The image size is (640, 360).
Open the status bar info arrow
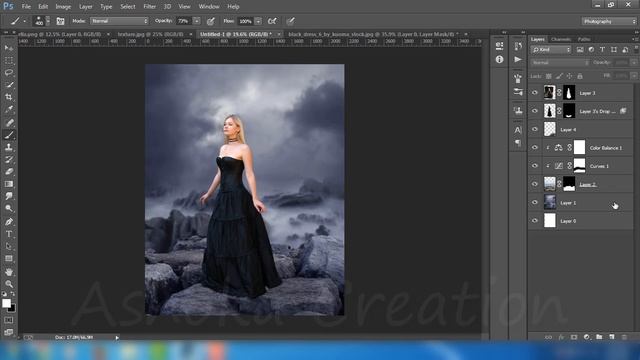coord(117,338)
